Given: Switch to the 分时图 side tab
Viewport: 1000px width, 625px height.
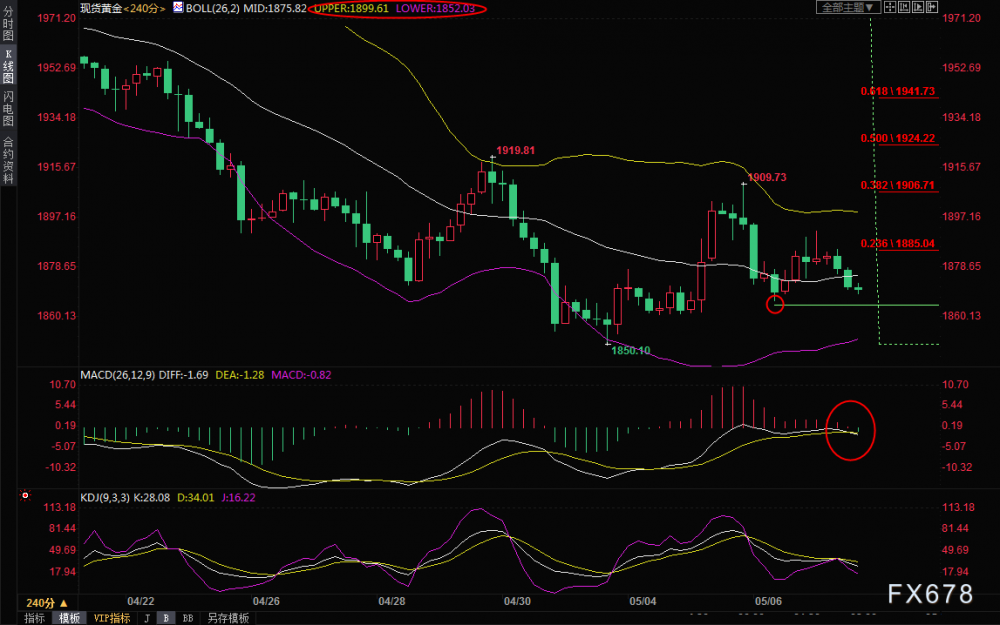Looking at the screenshot, I should 8,23.
